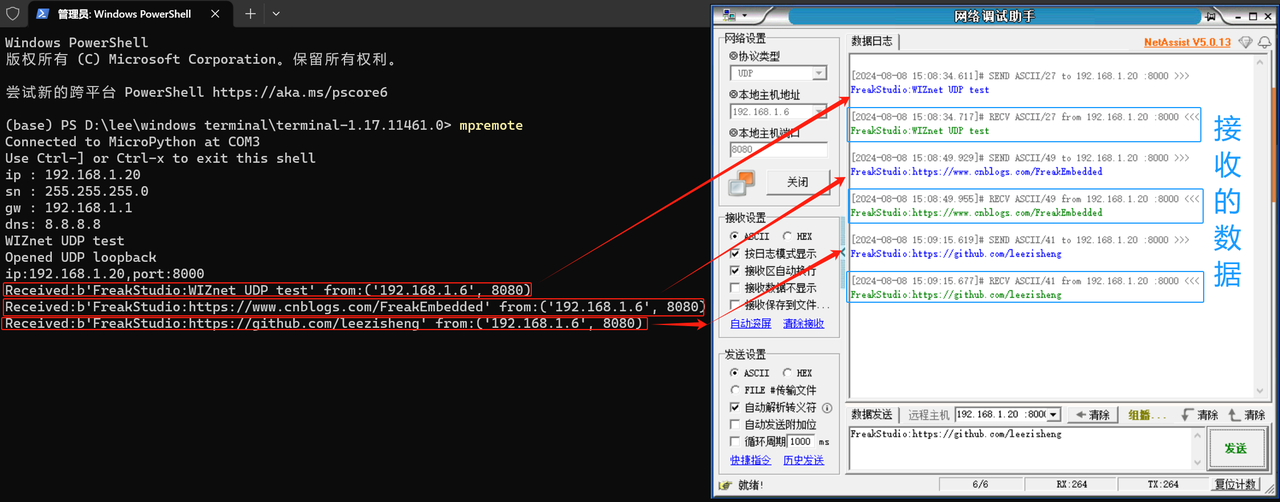Click the send box scrollbar's down arrow
This screenshot has width=1280, height=502.
tap(1199, 463)
